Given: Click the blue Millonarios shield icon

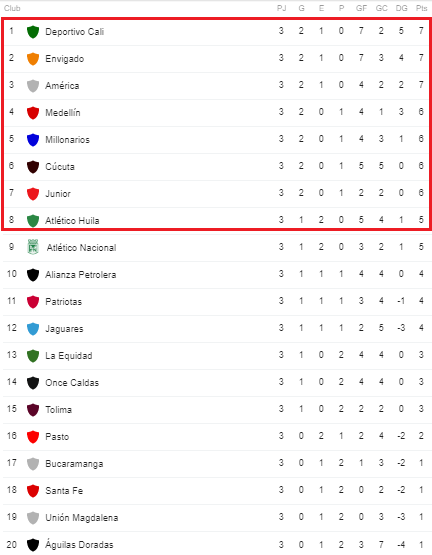Looking at the screenshot, I should coord(33,140).
